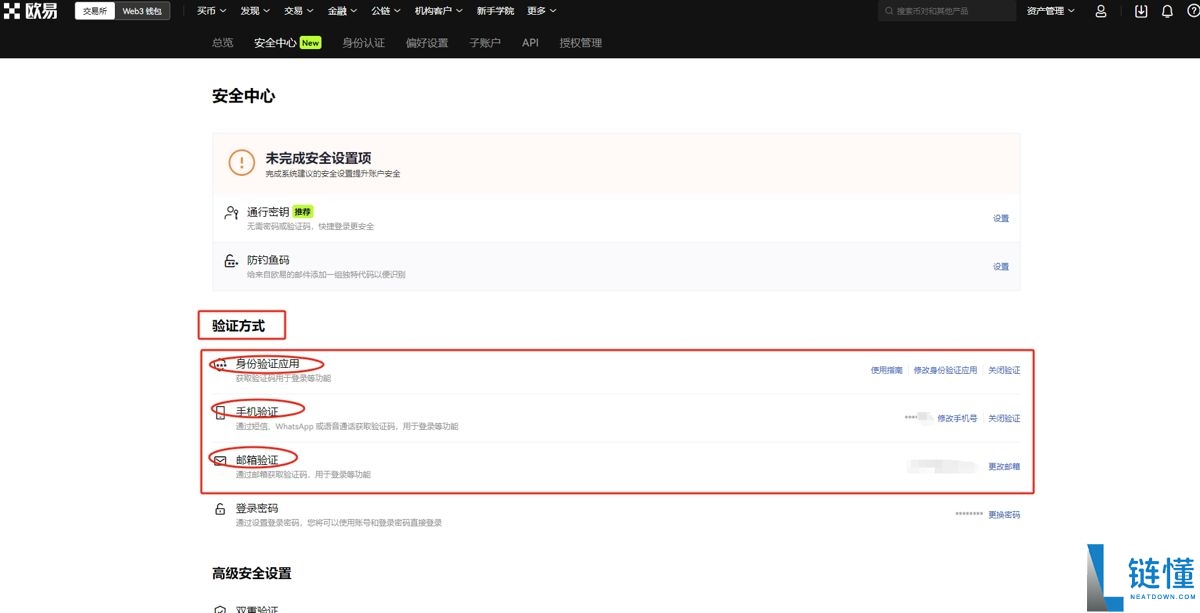Open the download app icon

coord(1140,11)
